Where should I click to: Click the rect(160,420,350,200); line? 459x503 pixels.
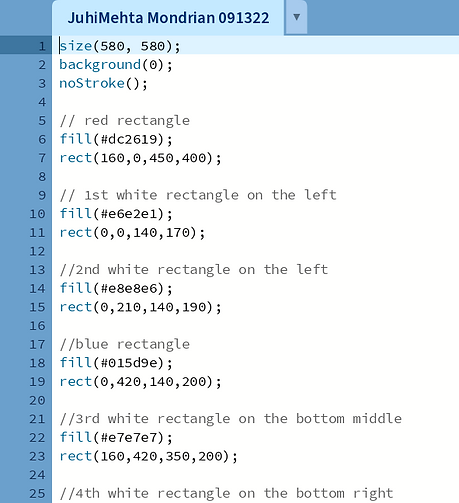pyautogui.click(x=148, y=456)
